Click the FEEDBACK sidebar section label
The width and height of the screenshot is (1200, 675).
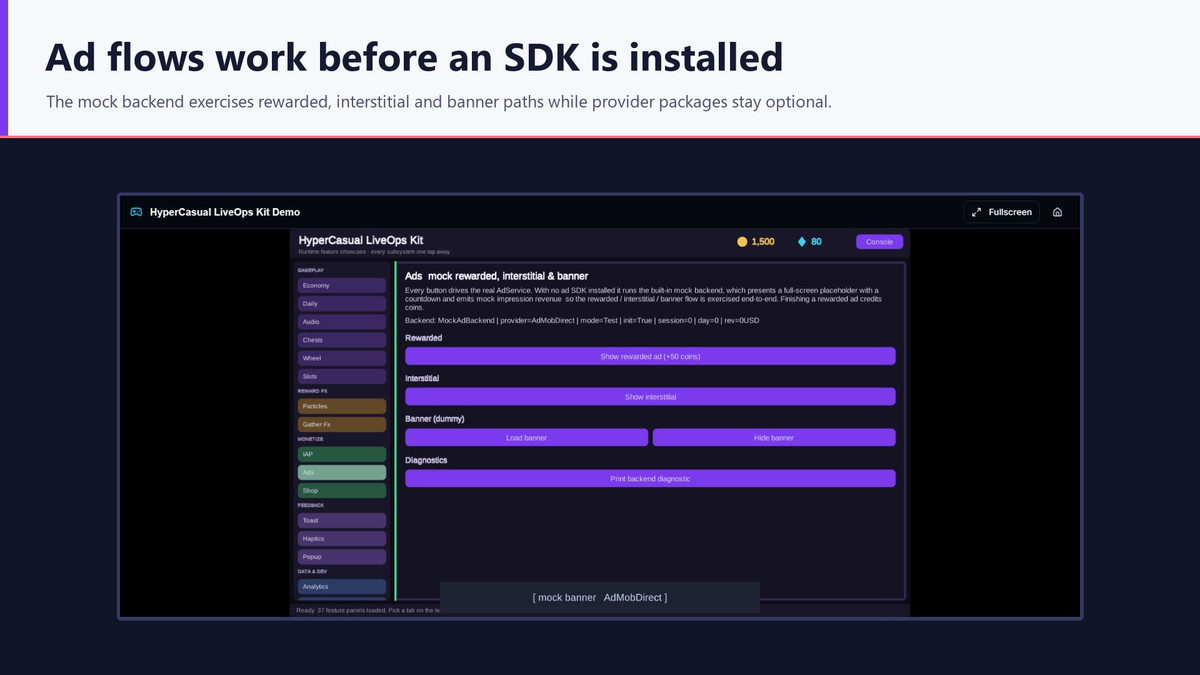(x=311, y=505)
